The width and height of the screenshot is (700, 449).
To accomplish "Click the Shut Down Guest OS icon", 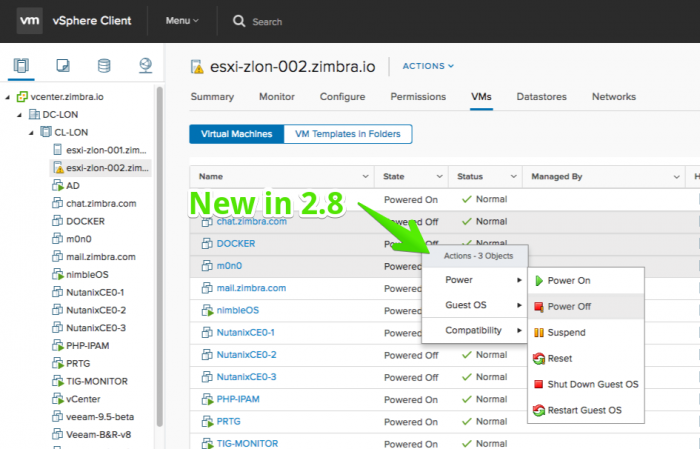I will [539, 384].
